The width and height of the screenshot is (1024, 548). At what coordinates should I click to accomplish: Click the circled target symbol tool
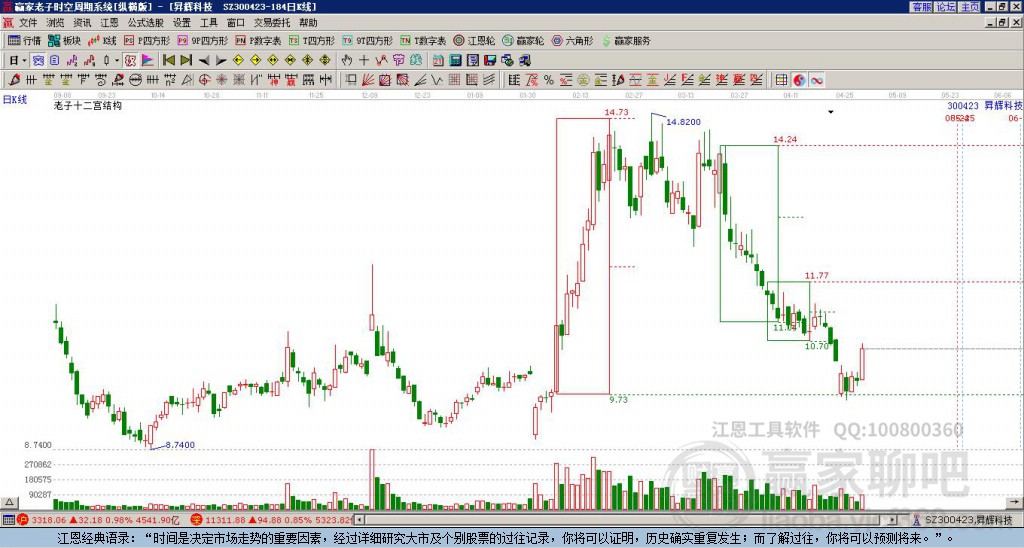(205, 80)
